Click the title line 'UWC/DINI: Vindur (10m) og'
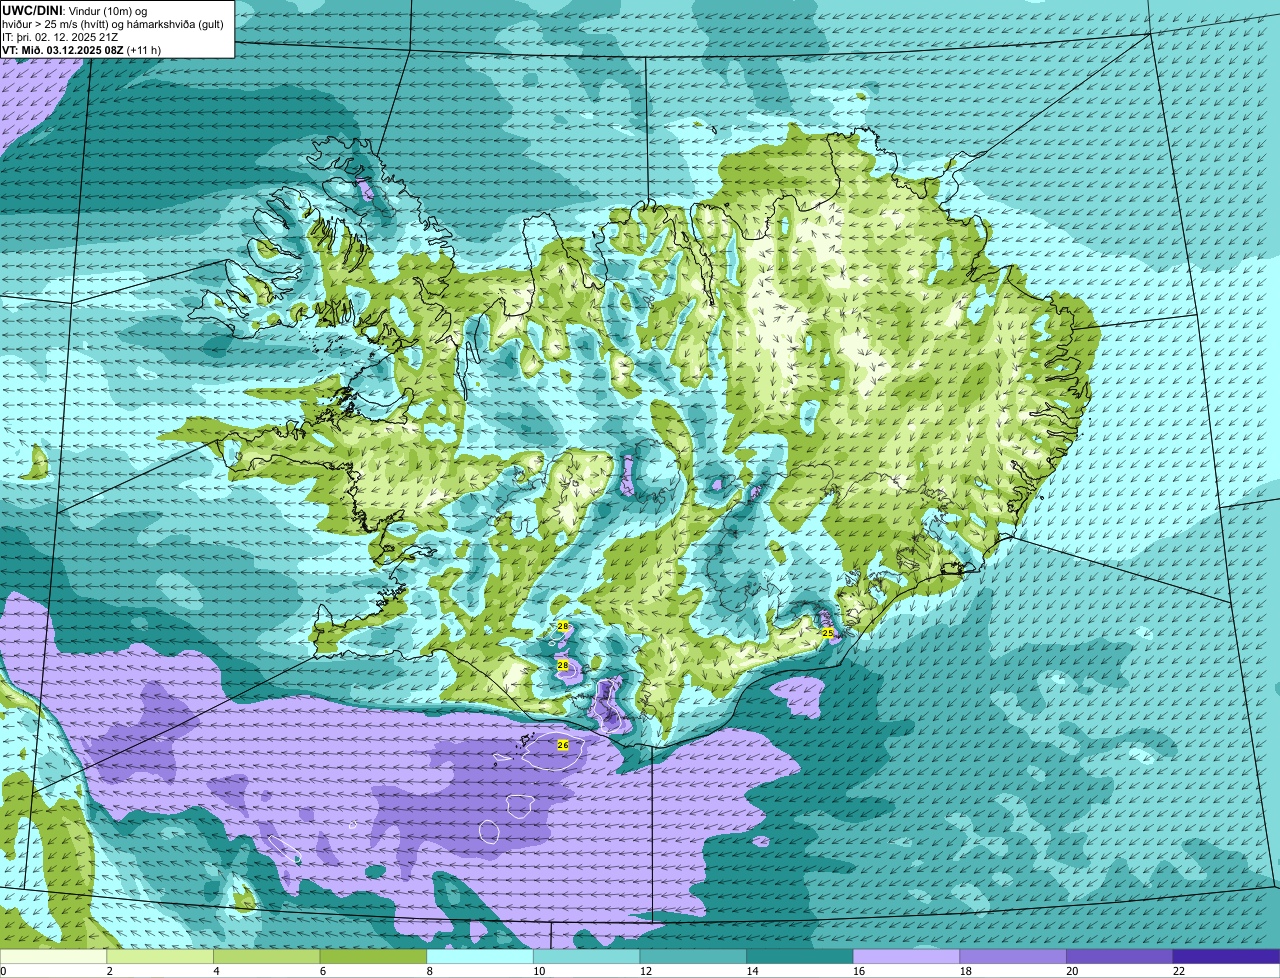Viewport: 1280px width, 978px height. (x=75, y=10)
